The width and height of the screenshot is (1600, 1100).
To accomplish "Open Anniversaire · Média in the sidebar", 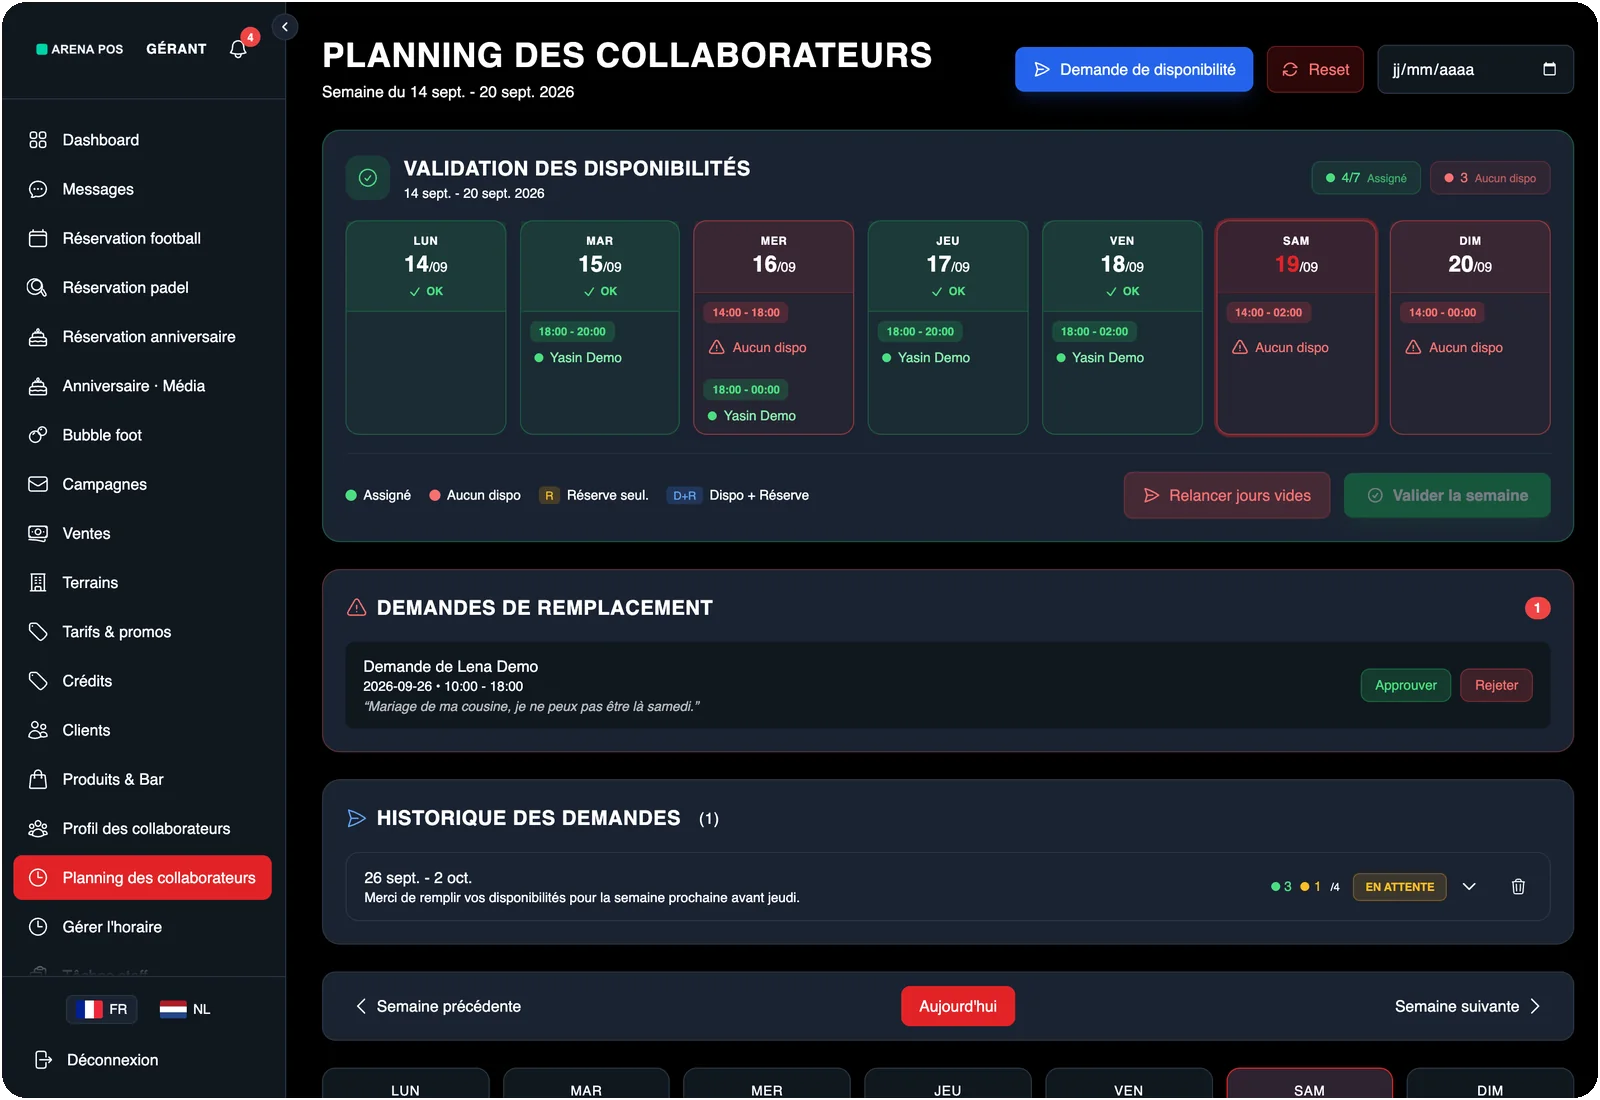I will point(143,386).
